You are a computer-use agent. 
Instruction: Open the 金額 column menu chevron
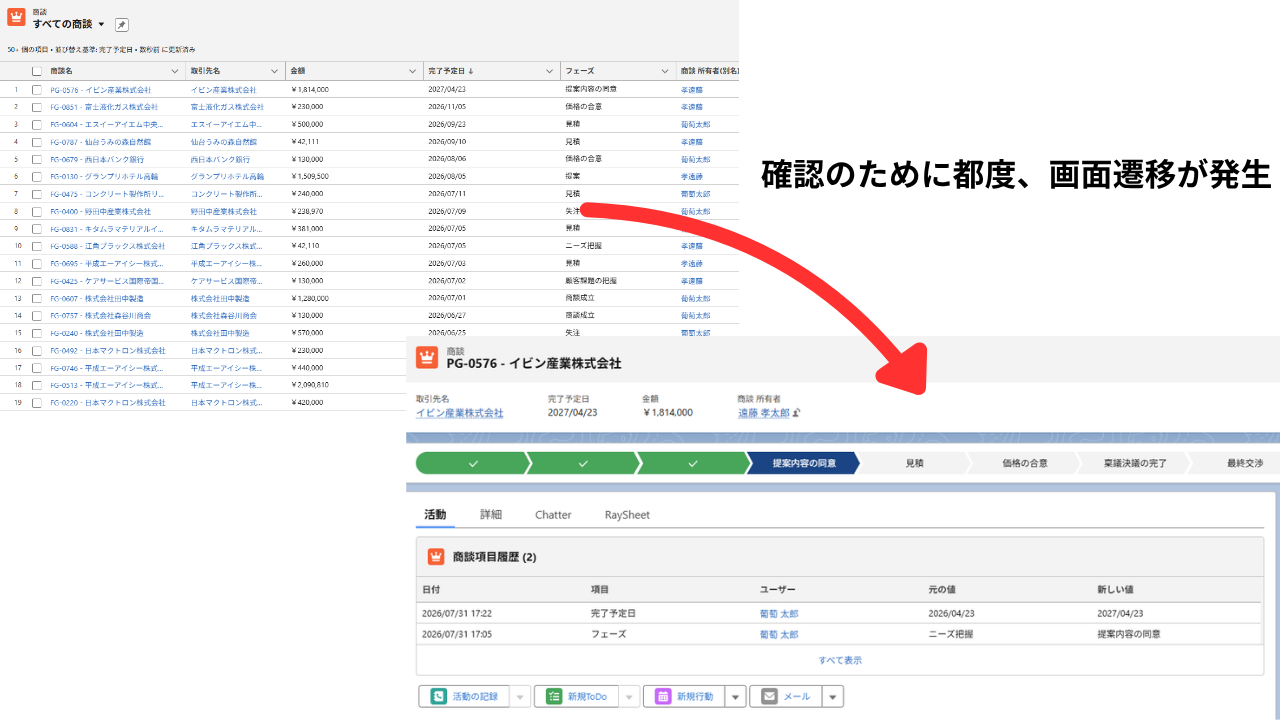(x=412, y=71)
